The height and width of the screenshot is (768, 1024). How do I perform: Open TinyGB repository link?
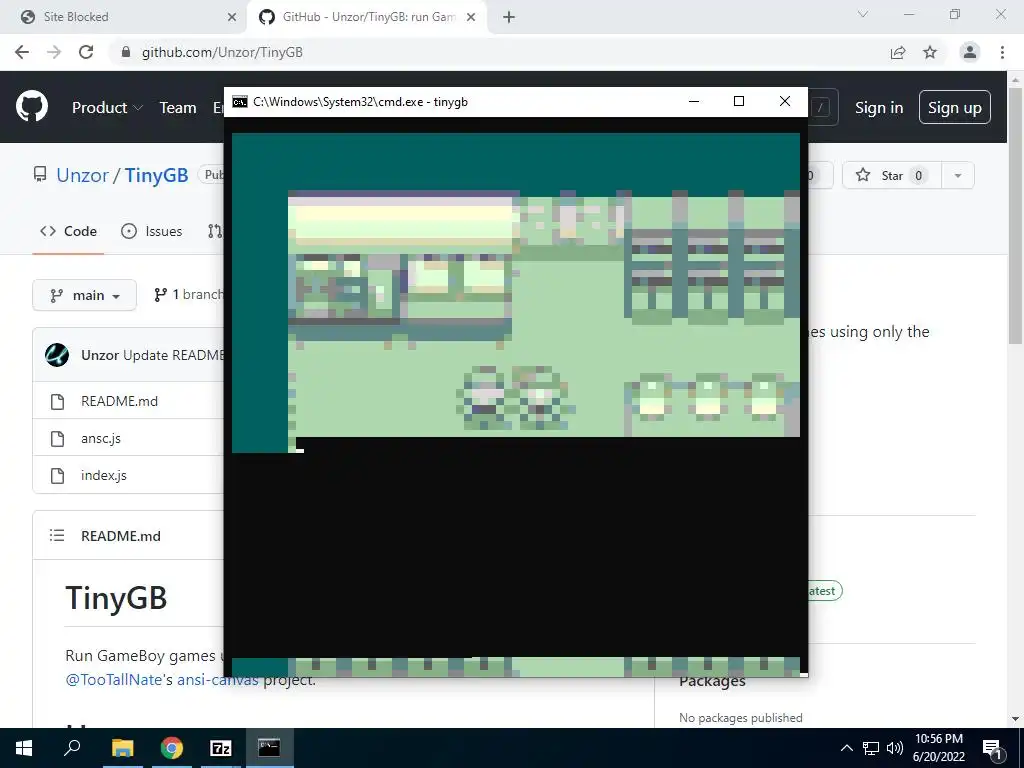(156, 175)
